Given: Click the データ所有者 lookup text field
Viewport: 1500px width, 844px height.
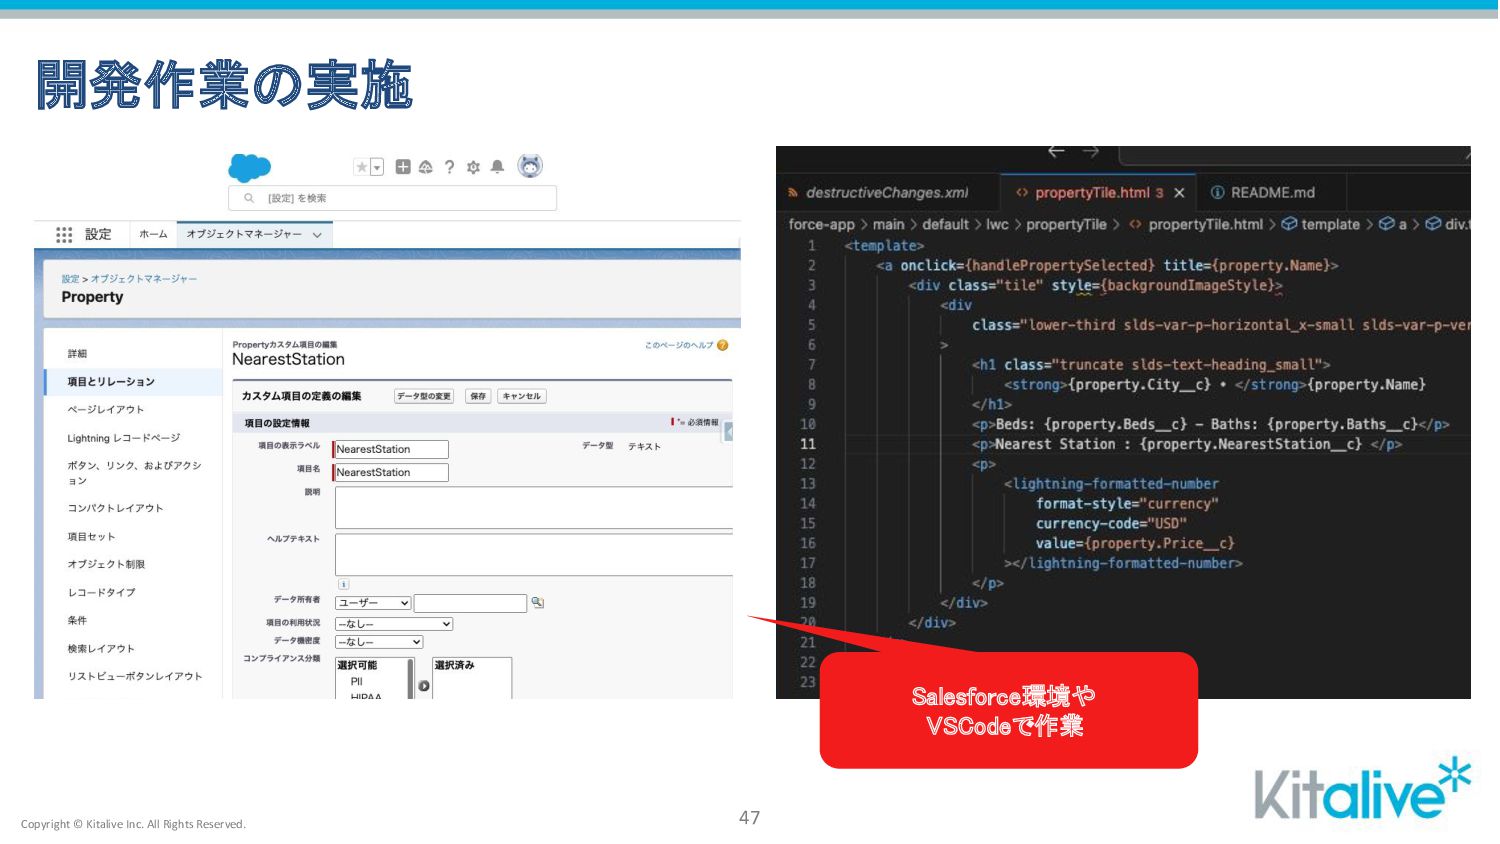Looking at the screenshot, I should click(470, 603).
